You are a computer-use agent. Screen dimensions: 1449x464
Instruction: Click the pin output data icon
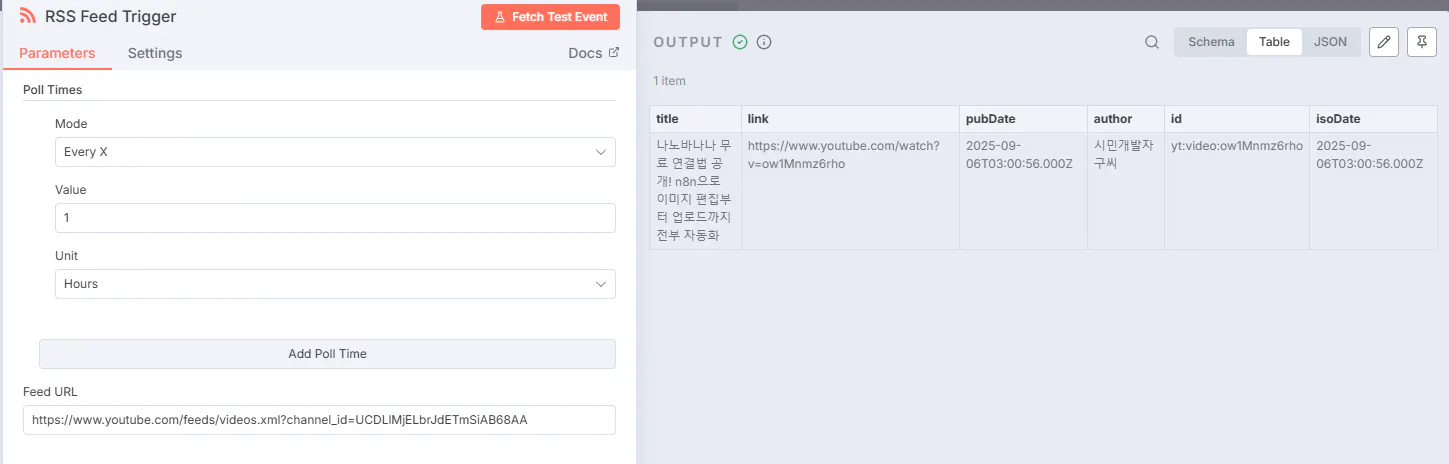point(1421,42)
